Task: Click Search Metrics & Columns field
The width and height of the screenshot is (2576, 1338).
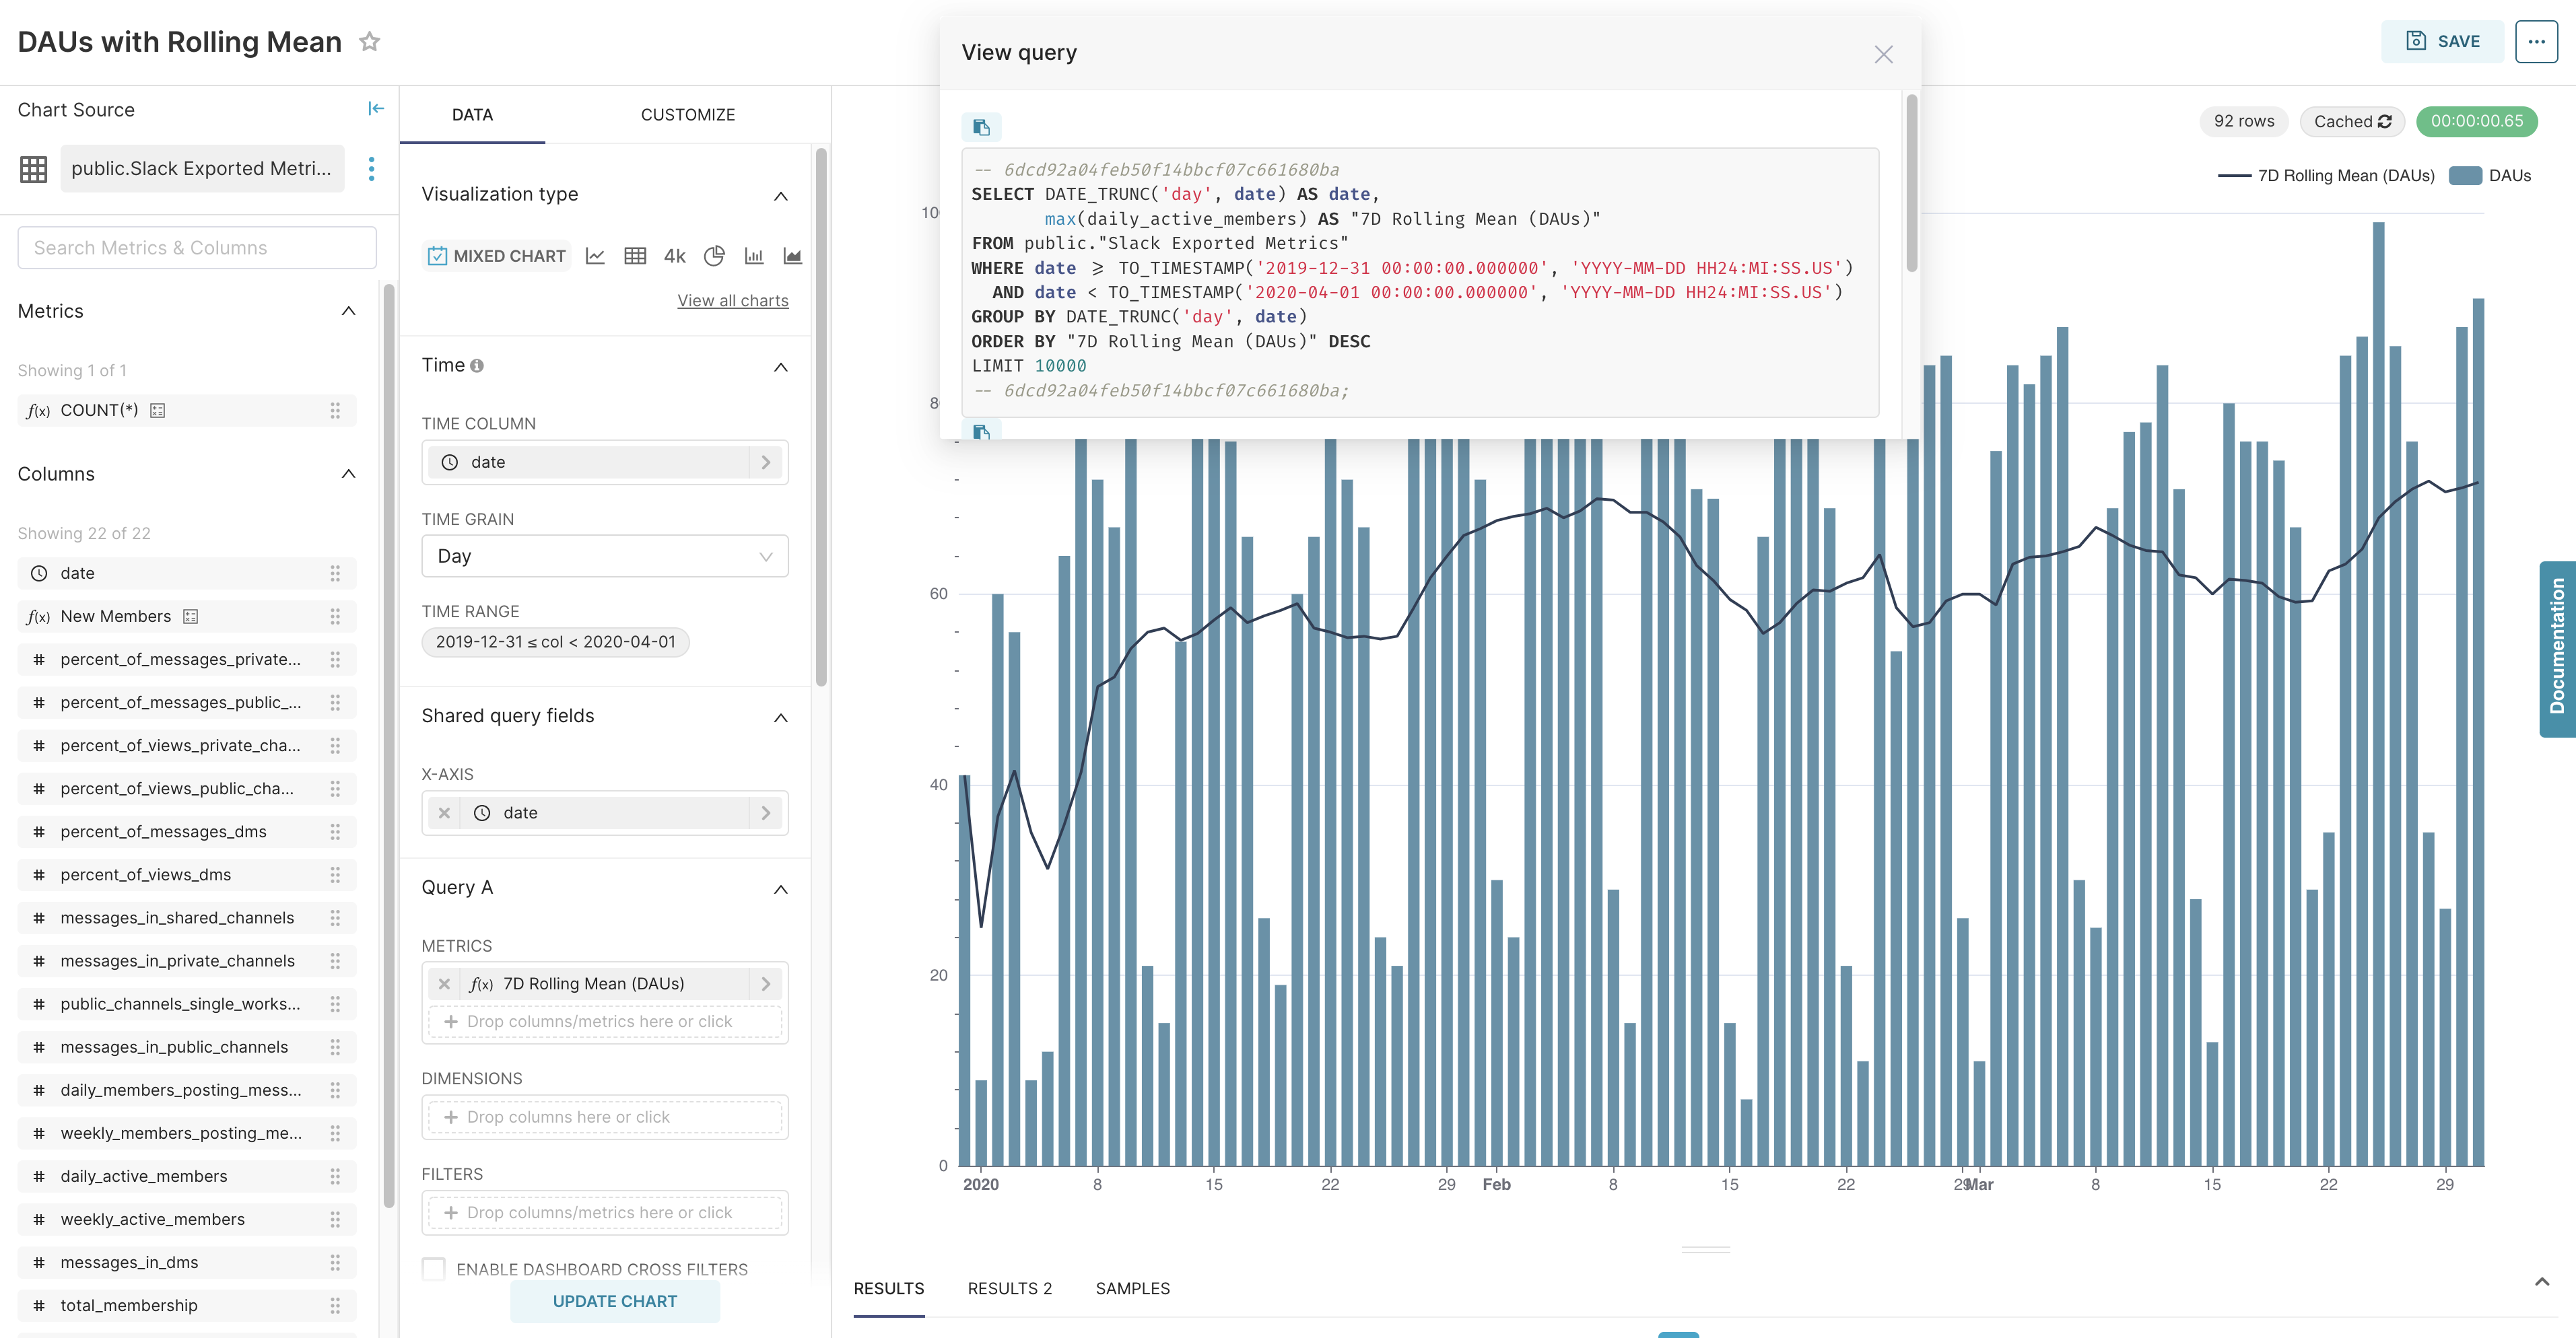Action: click(x=197, y=248)
